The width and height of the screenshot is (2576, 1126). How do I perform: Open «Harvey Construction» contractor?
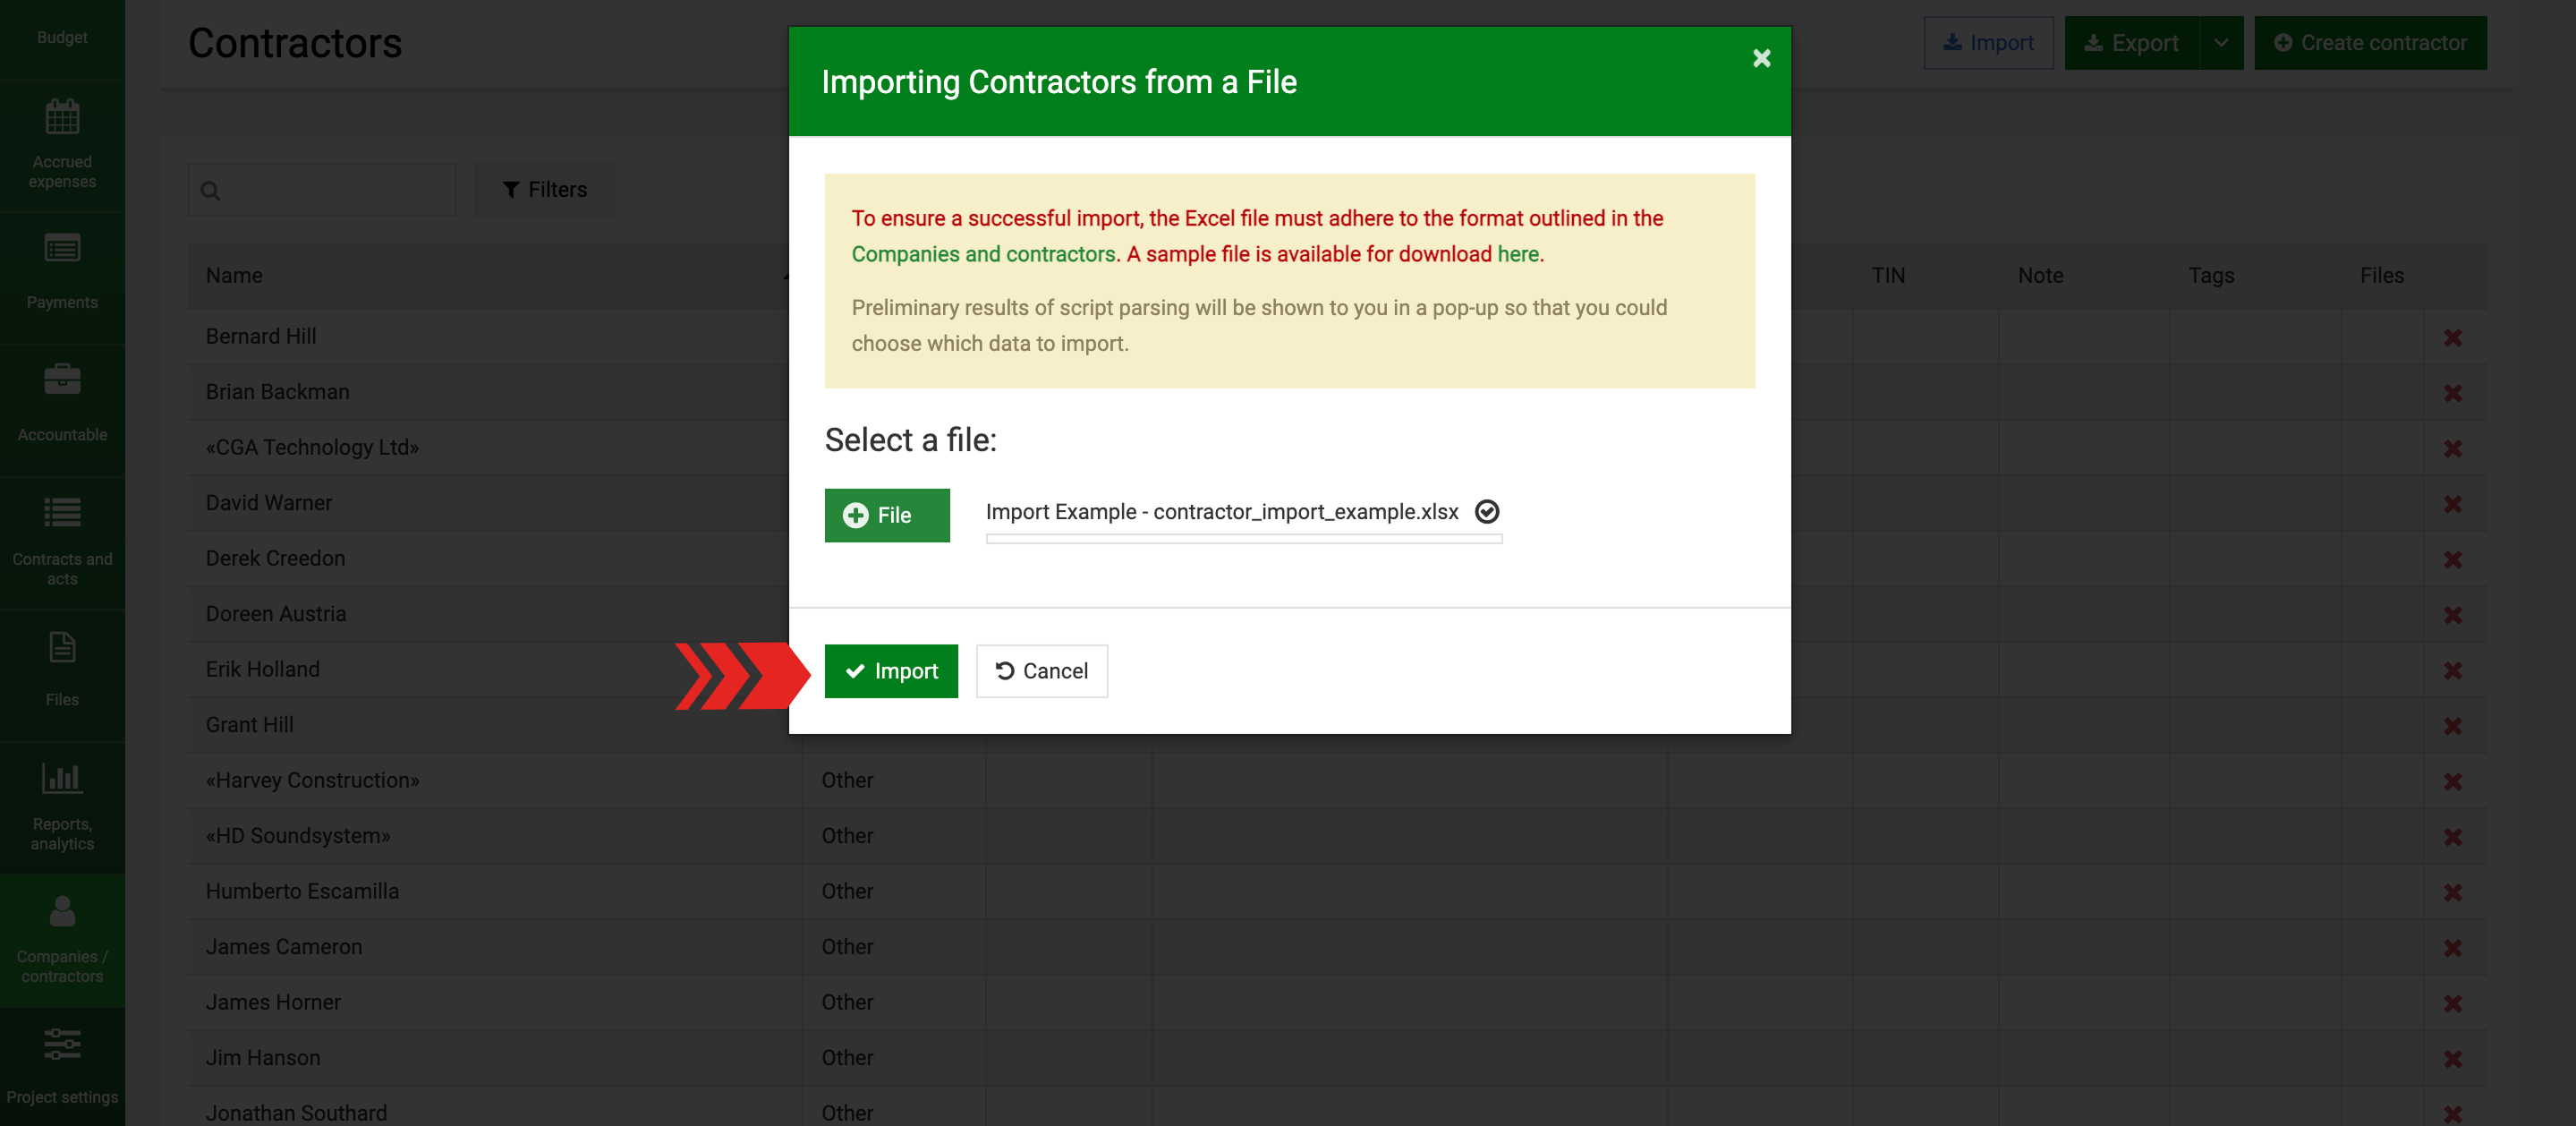313,781
